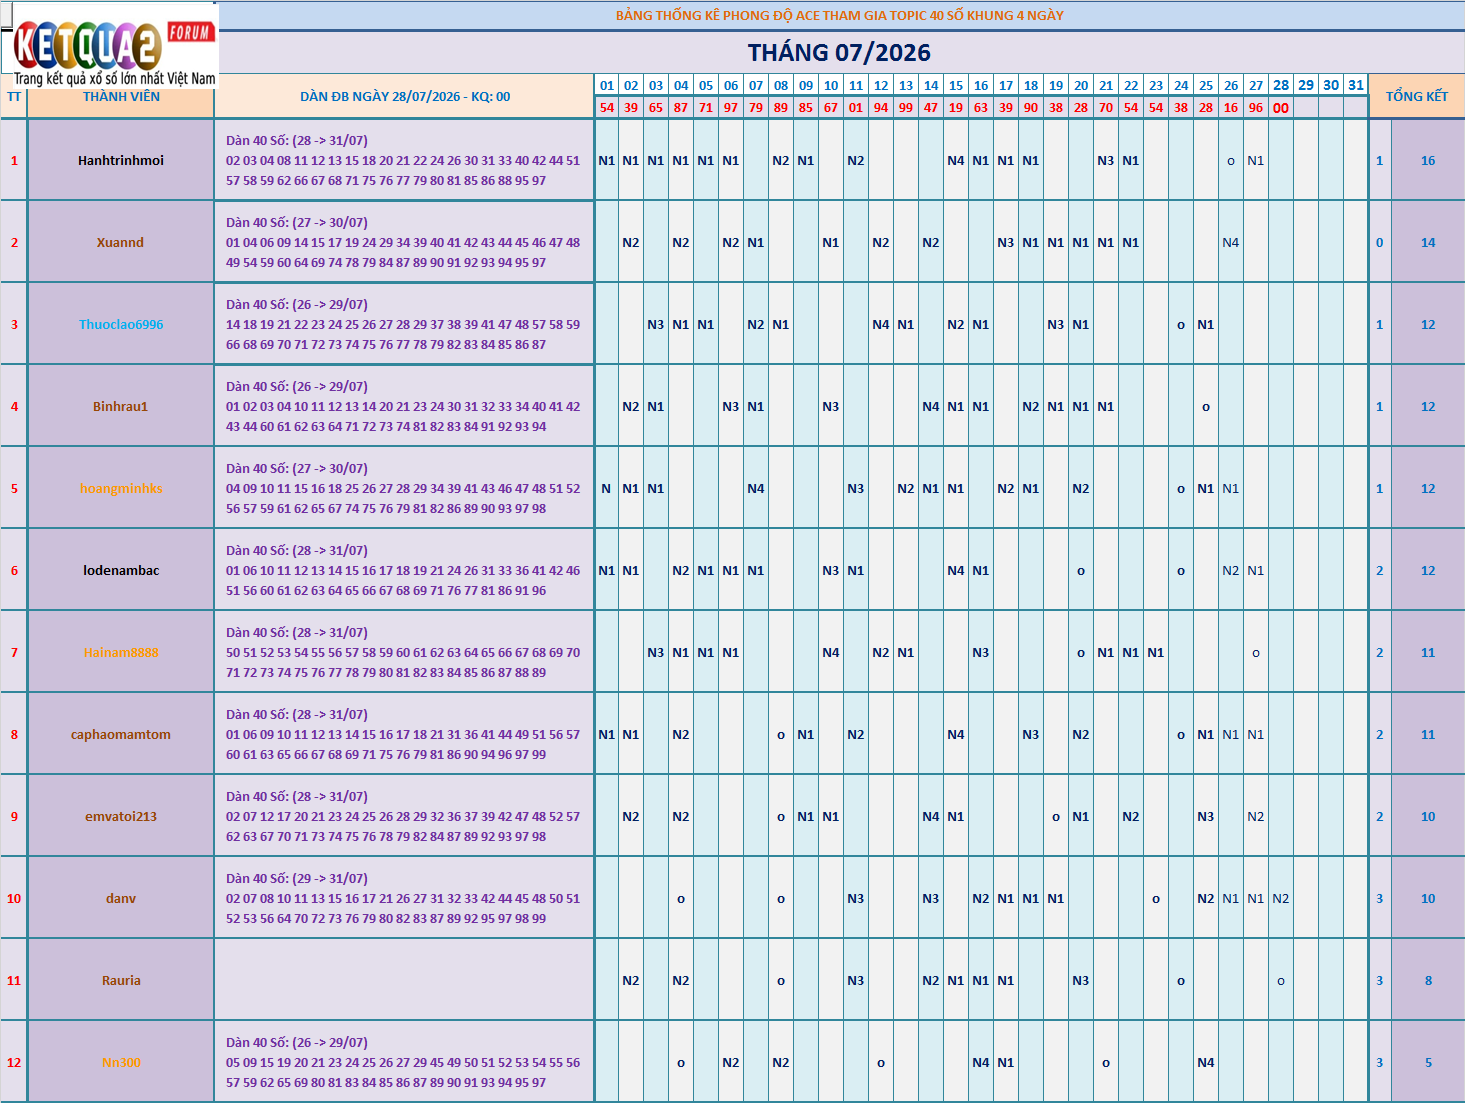Select member name 'Rauria'
Image resolution: width=1465 pixels, height=1103 pixels.
121,980
